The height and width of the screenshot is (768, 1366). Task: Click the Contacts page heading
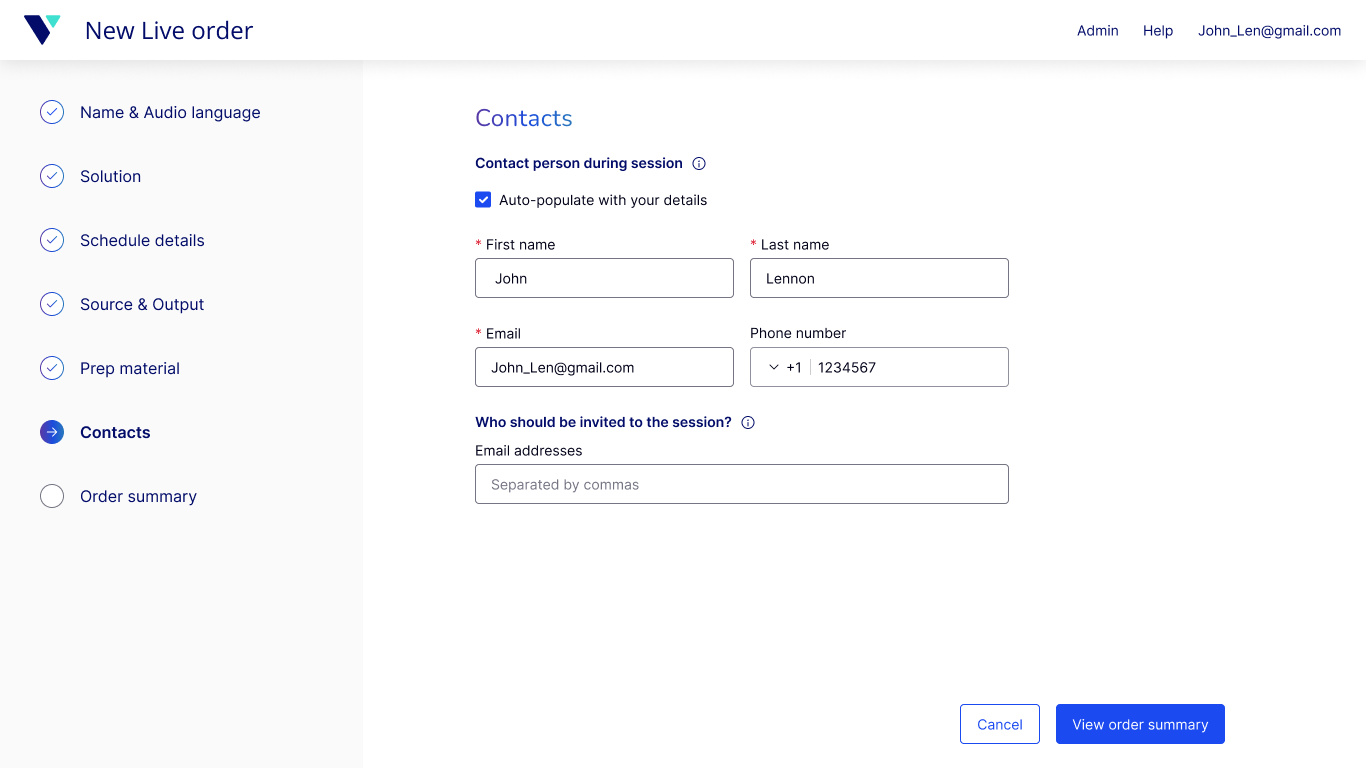(524, 118)
